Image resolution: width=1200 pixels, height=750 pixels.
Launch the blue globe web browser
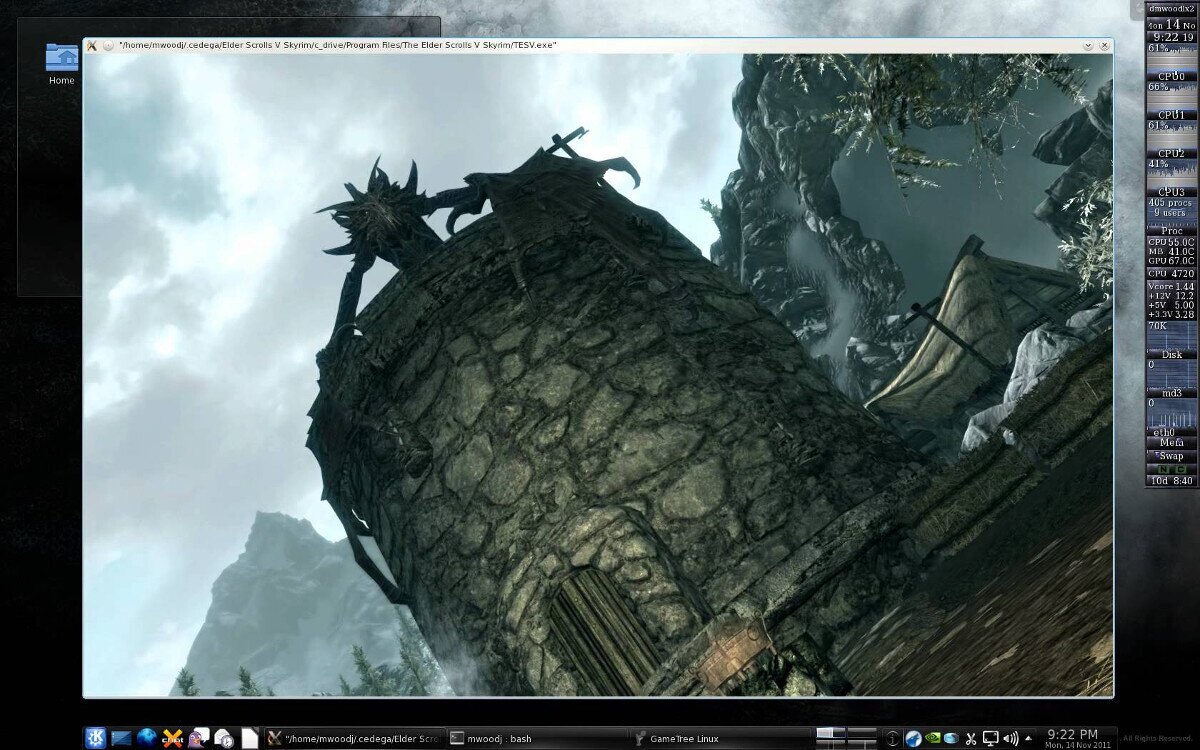147,738
